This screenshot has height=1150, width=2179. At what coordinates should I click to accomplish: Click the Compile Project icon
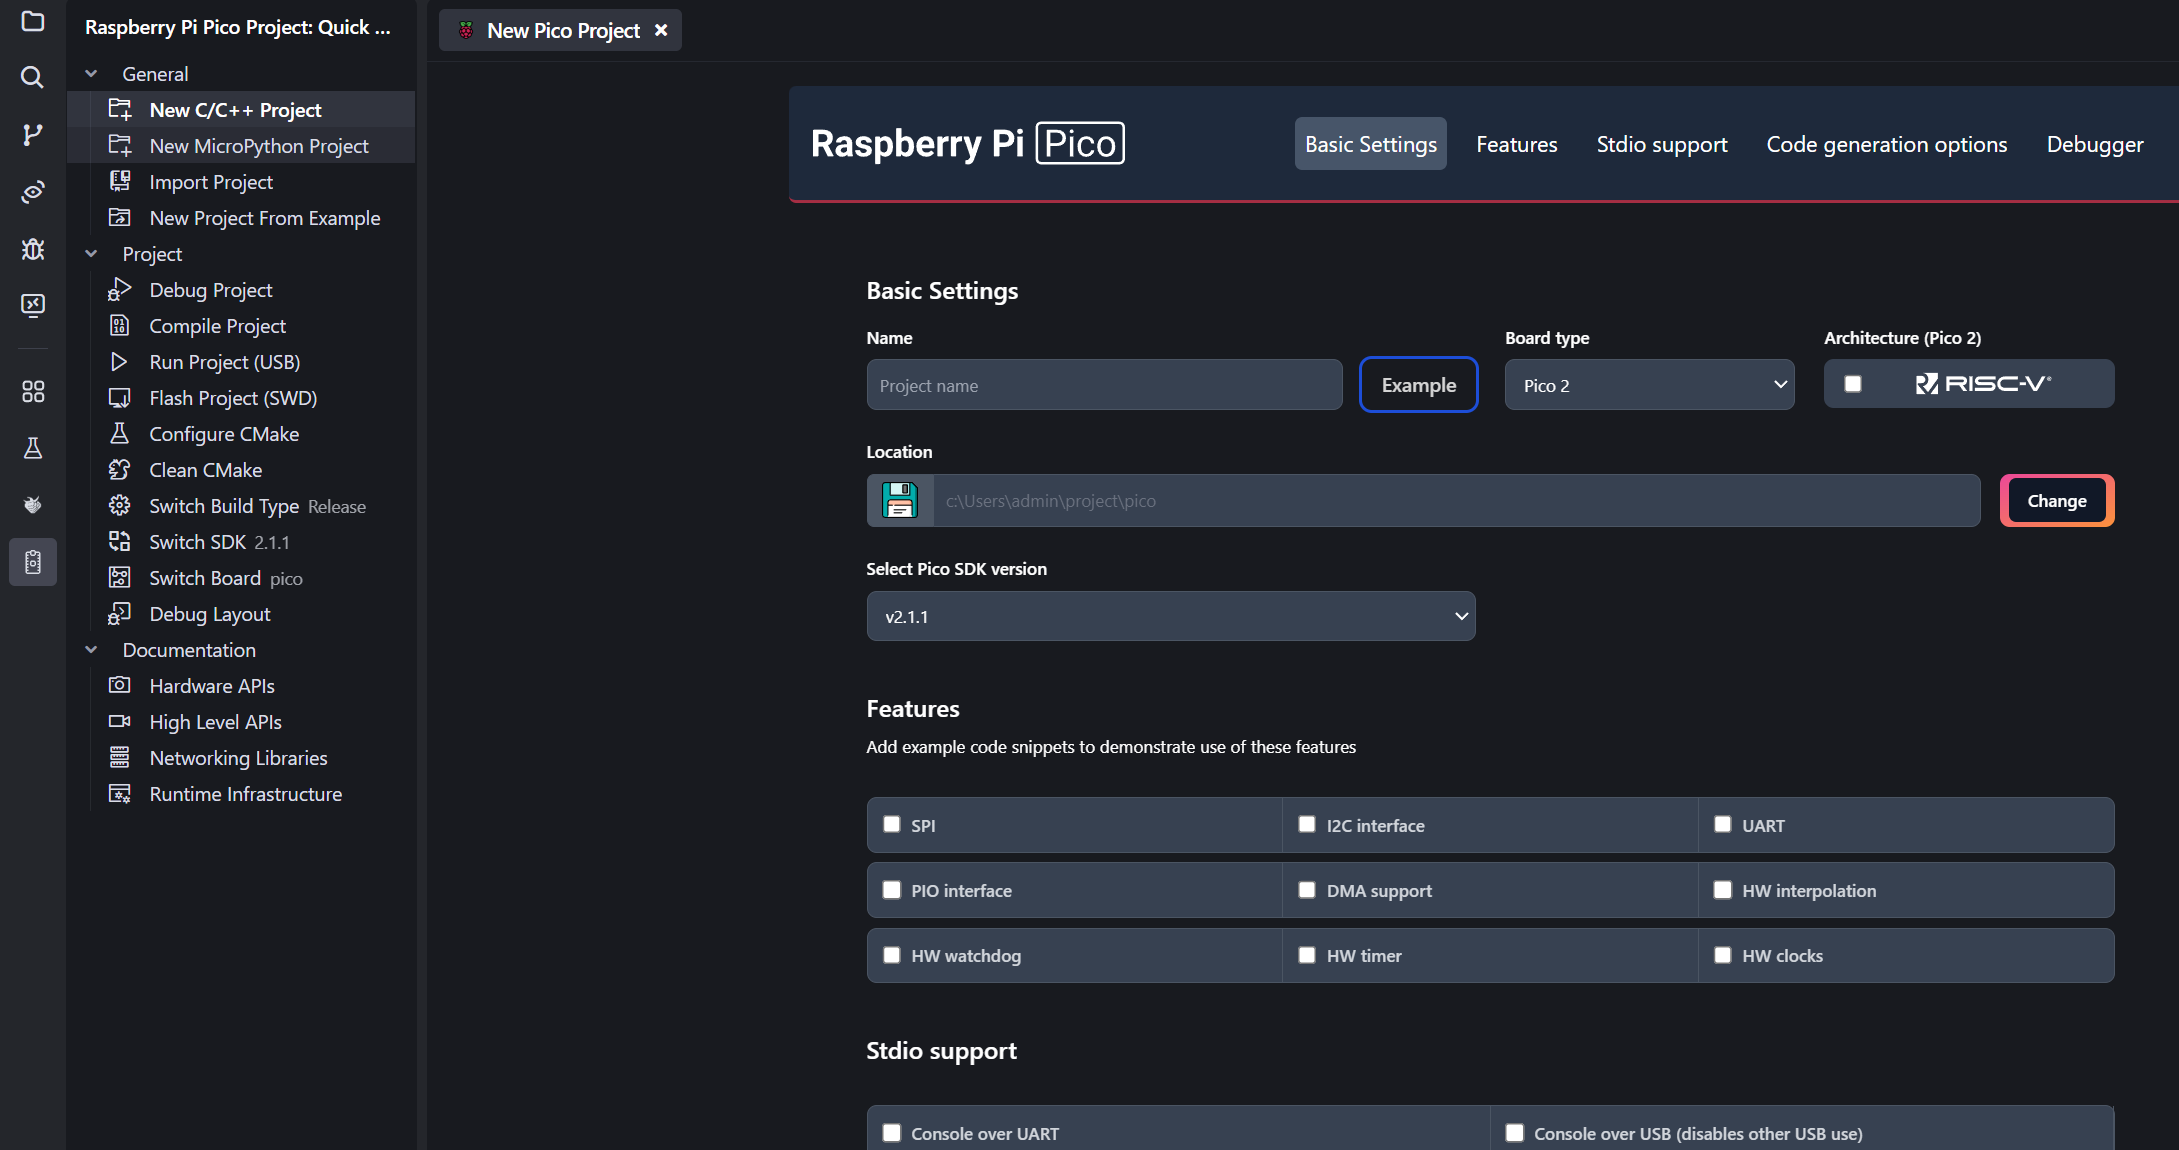120,325
